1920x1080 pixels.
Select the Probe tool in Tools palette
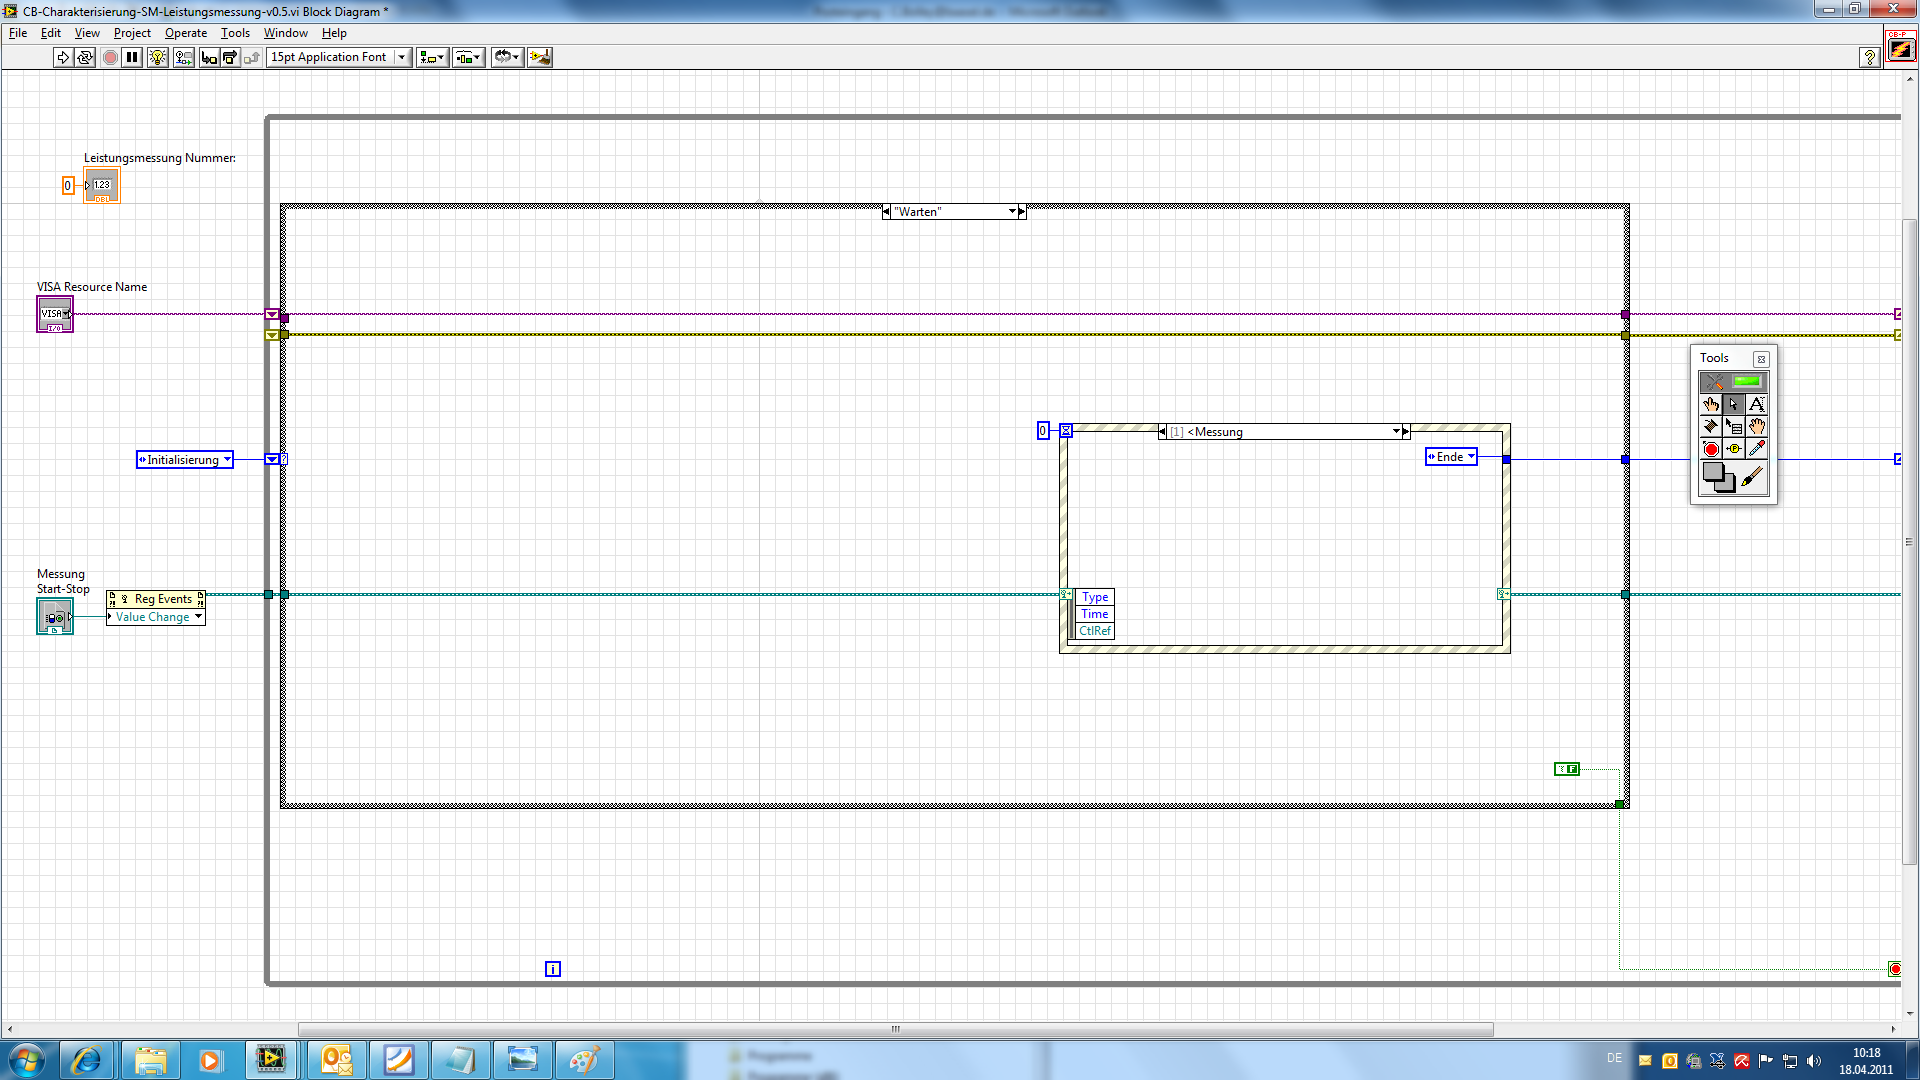1734,449
